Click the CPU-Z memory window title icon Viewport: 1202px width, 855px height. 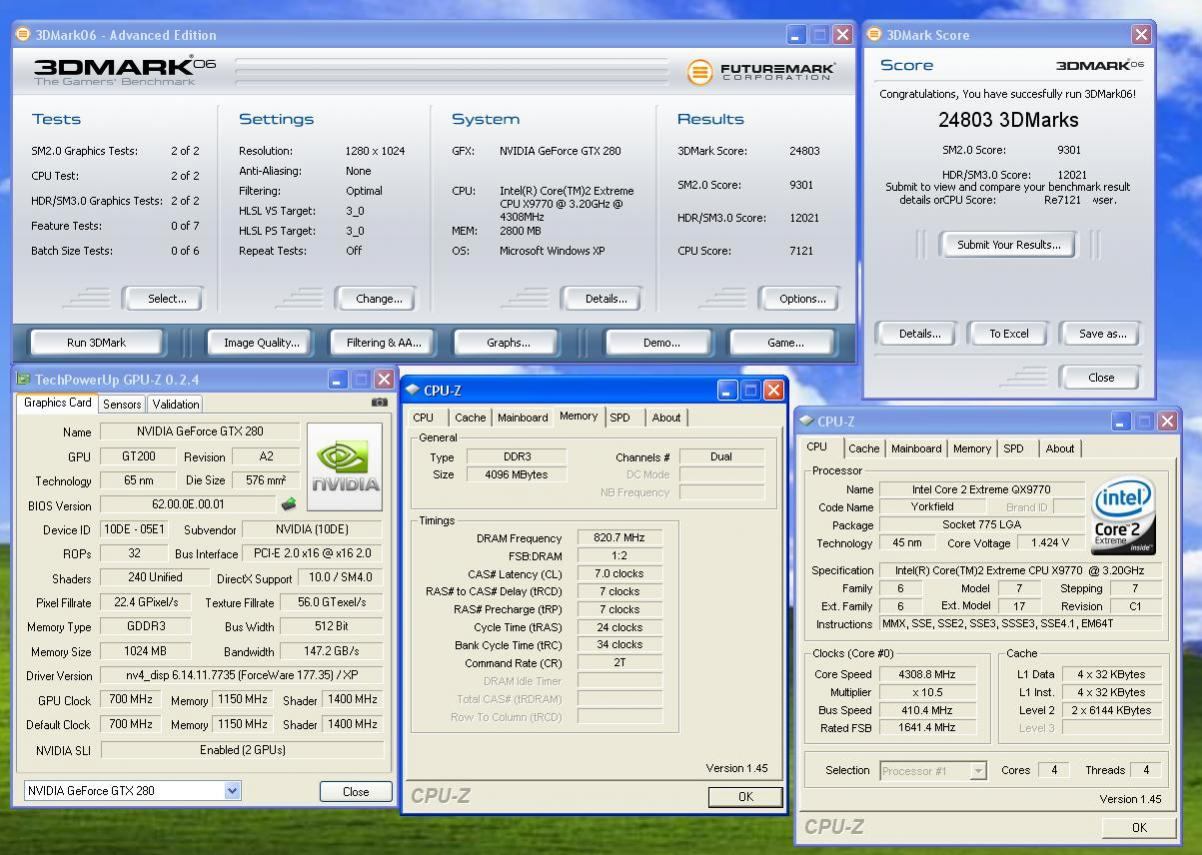coord(412,390)
